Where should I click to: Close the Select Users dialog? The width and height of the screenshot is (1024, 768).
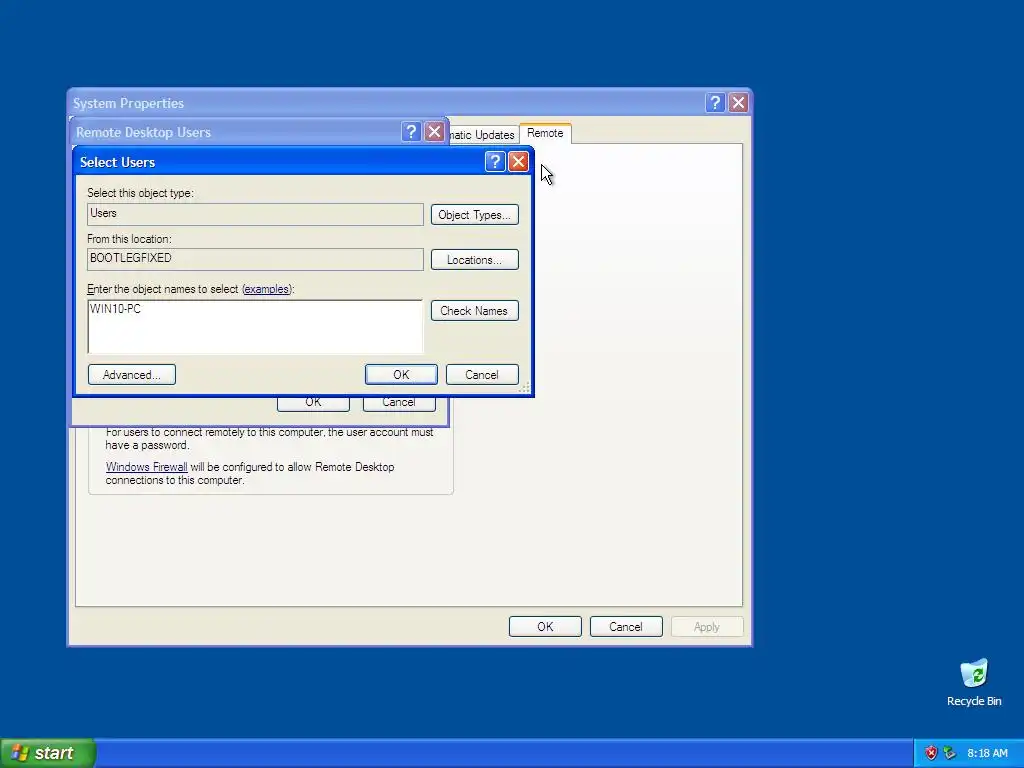(518, 161)
